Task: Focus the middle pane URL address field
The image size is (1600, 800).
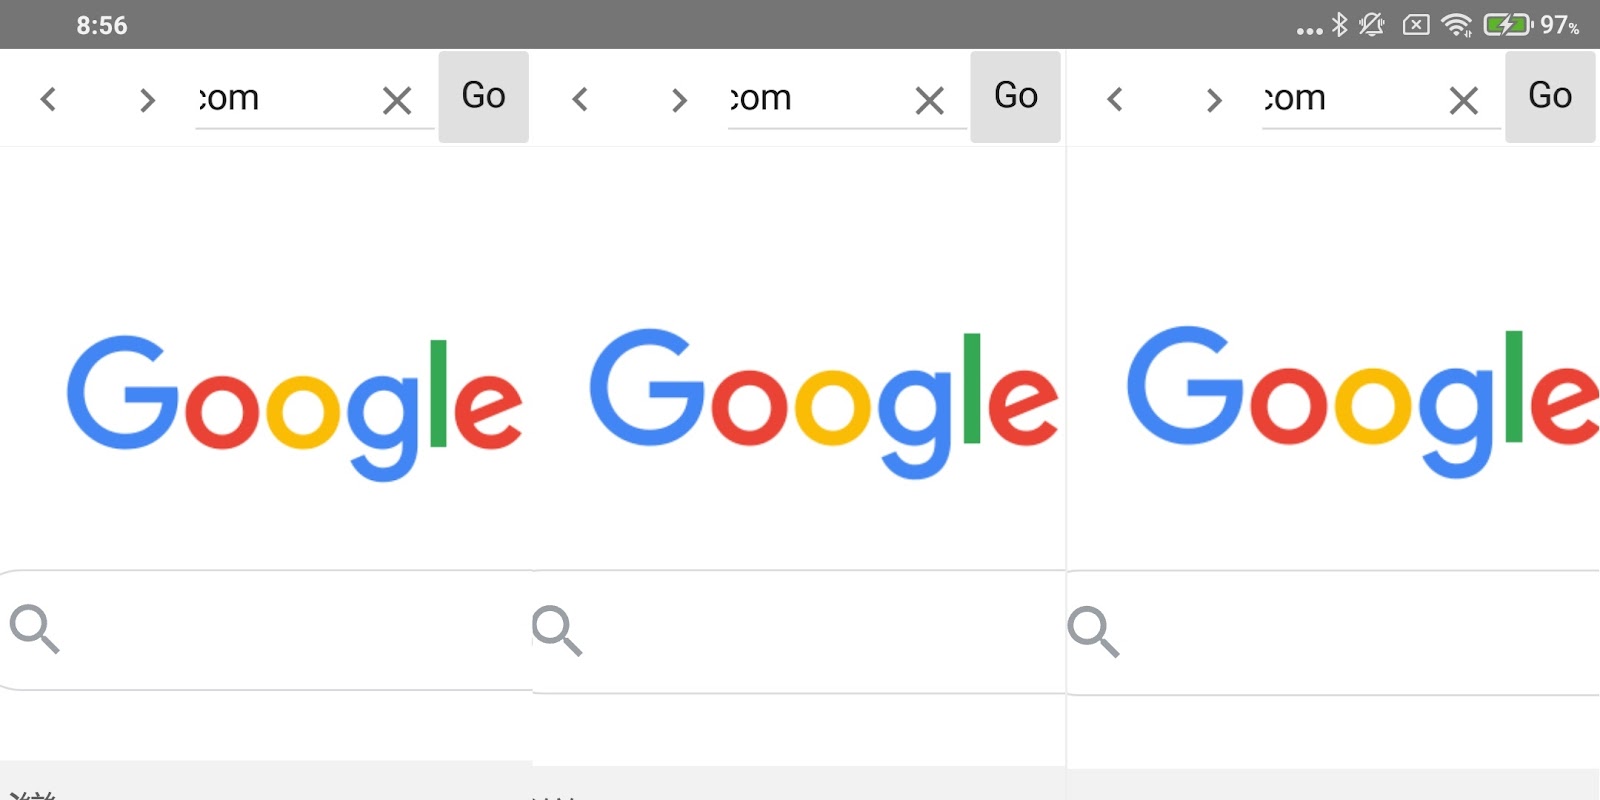Action: tap(817, 98)
